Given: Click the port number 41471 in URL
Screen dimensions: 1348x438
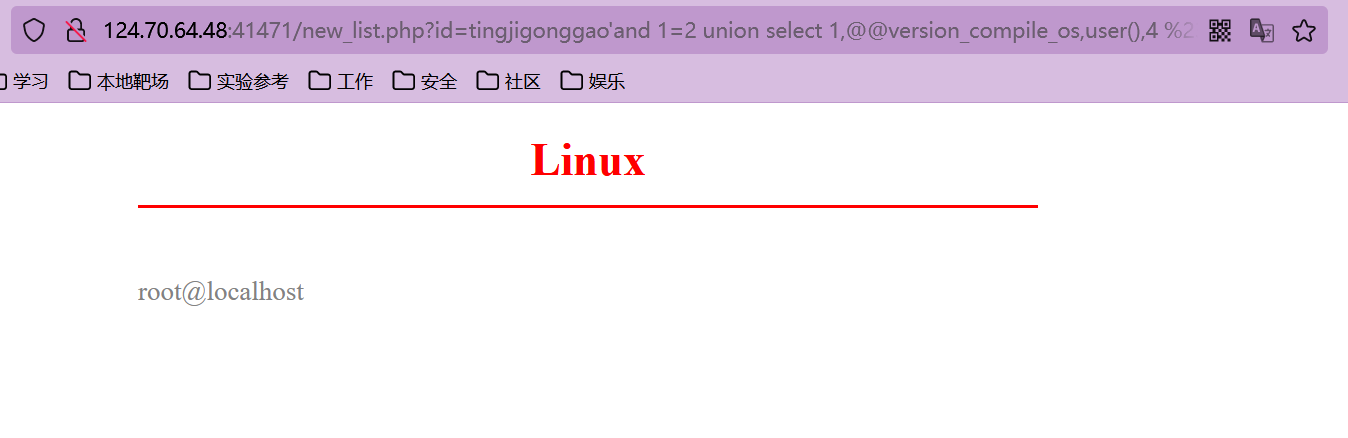Looking at the screenshot, I should (262, 30).
